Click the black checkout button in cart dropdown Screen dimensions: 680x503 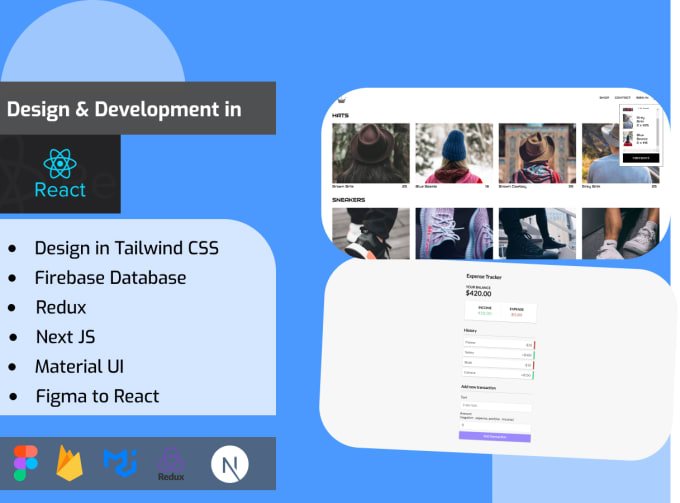coord(641,158)
